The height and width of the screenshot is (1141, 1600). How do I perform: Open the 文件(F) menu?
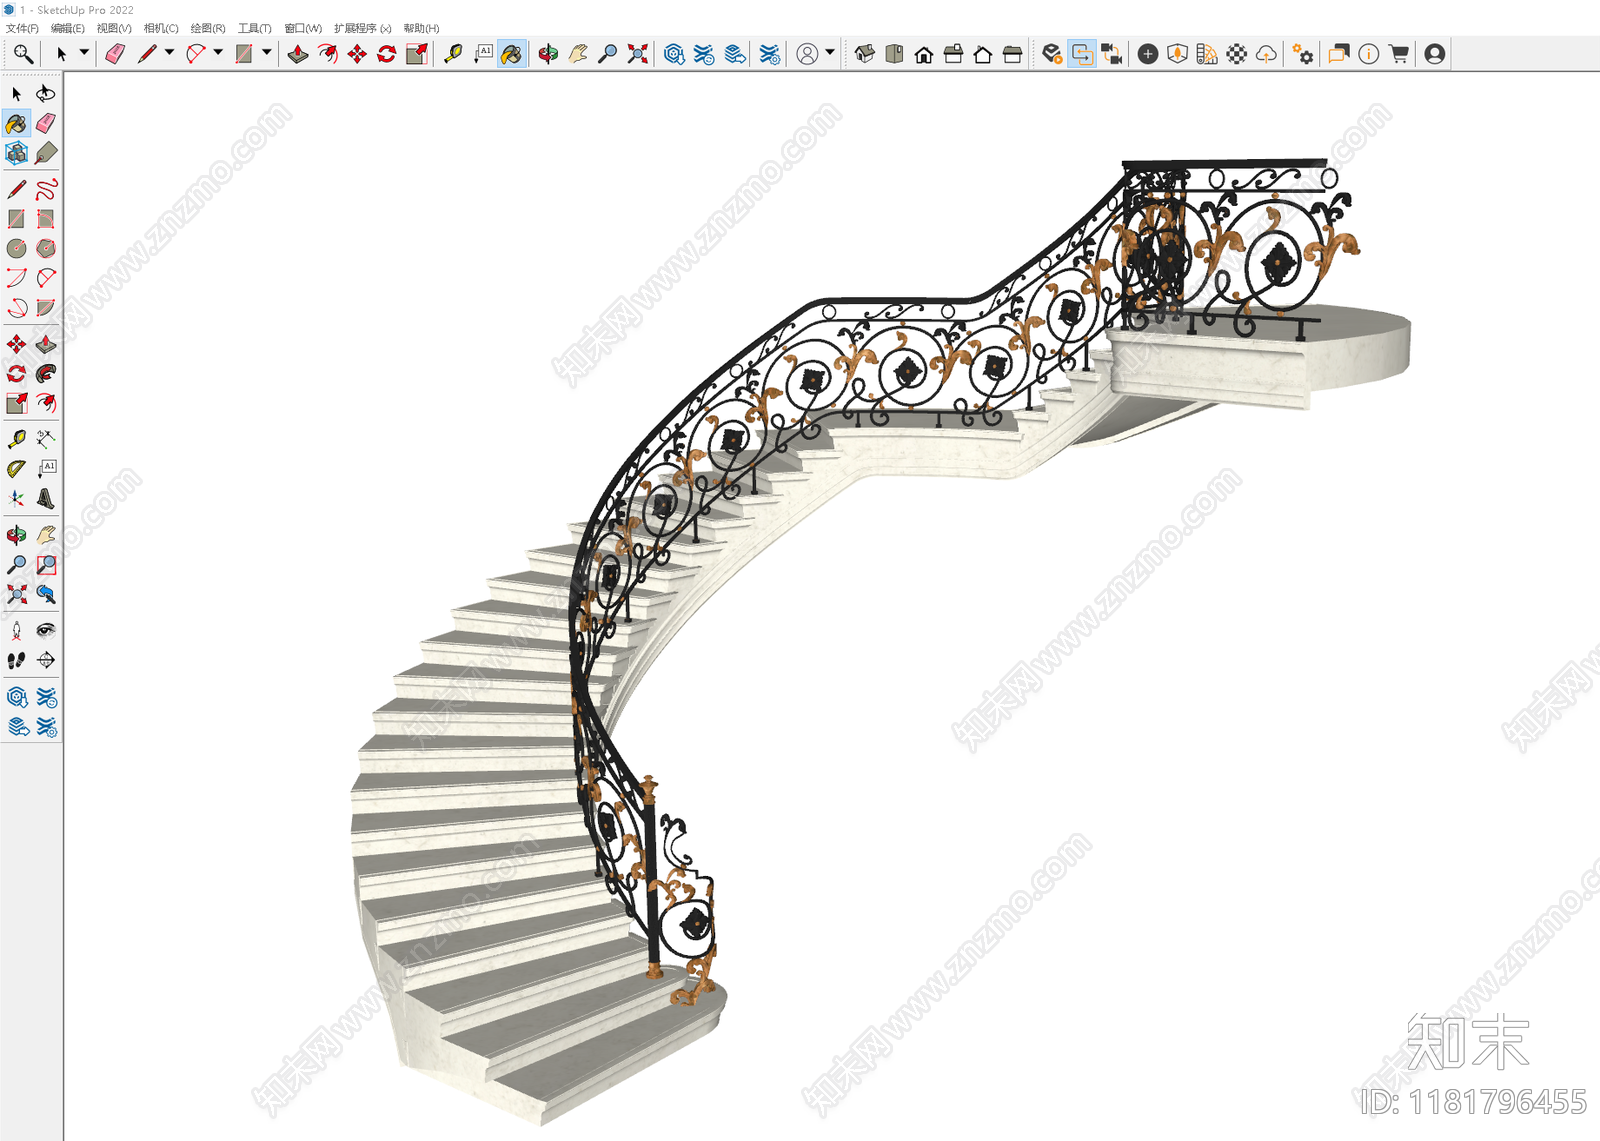(22, 28)
